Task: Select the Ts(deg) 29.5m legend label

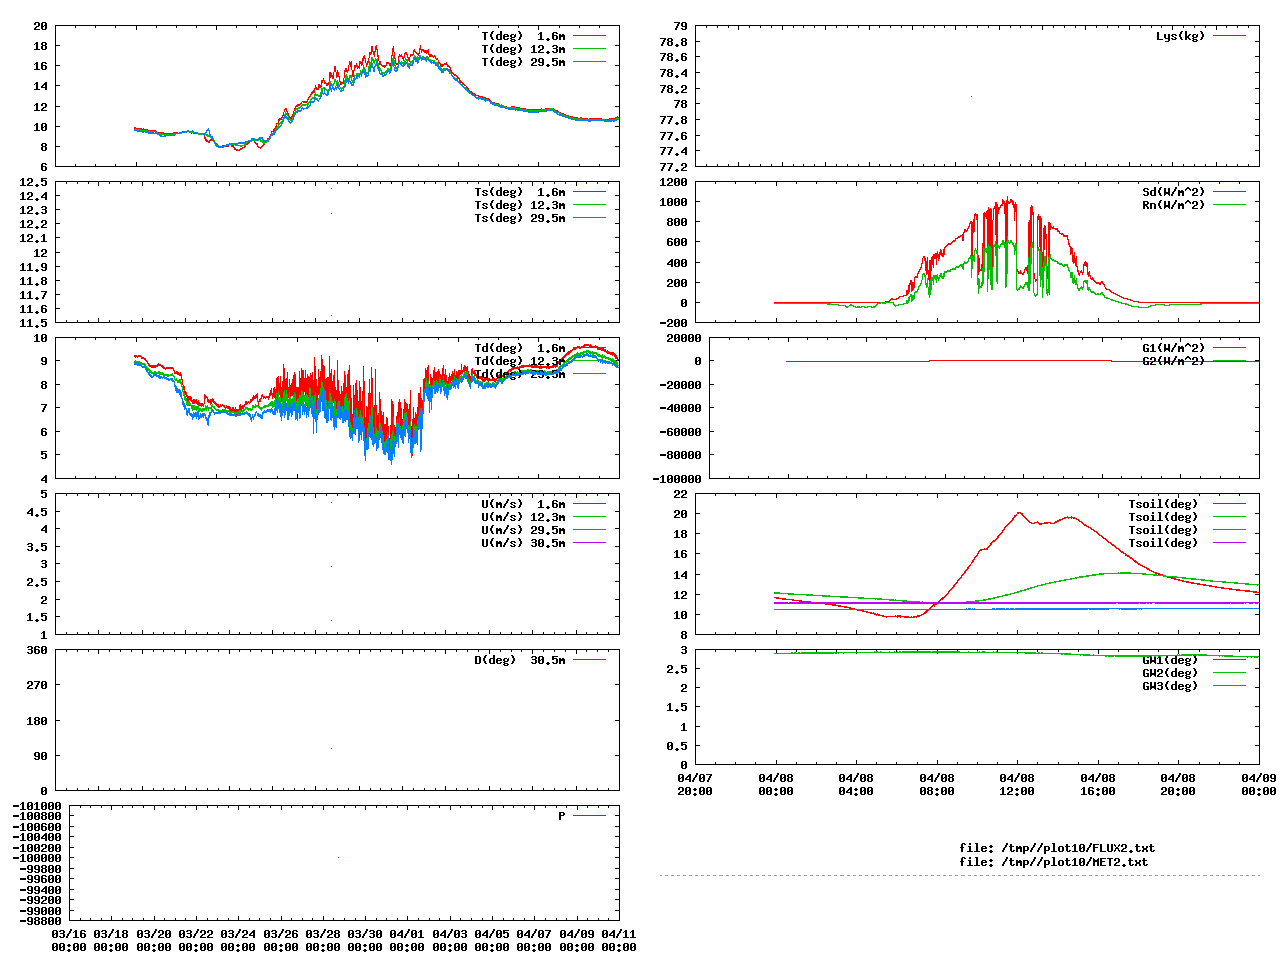Action: [x=520, y=218]
